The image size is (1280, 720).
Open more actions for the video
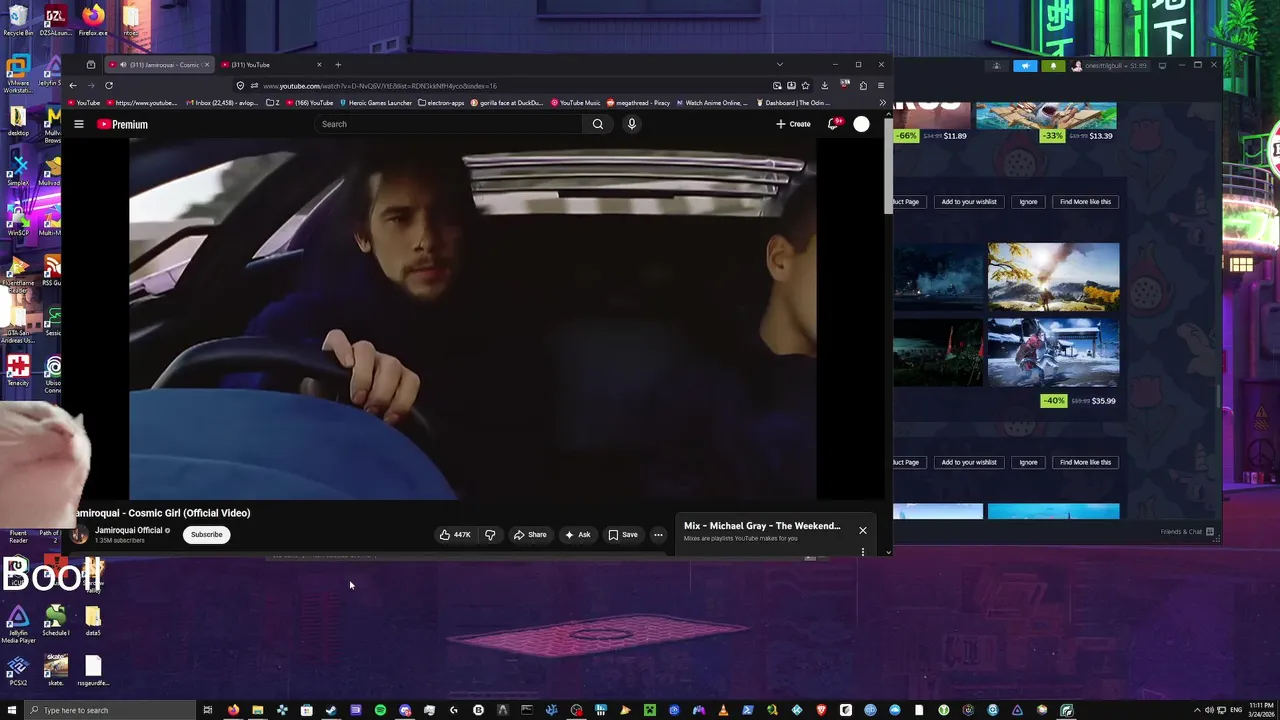pos(658,534)
